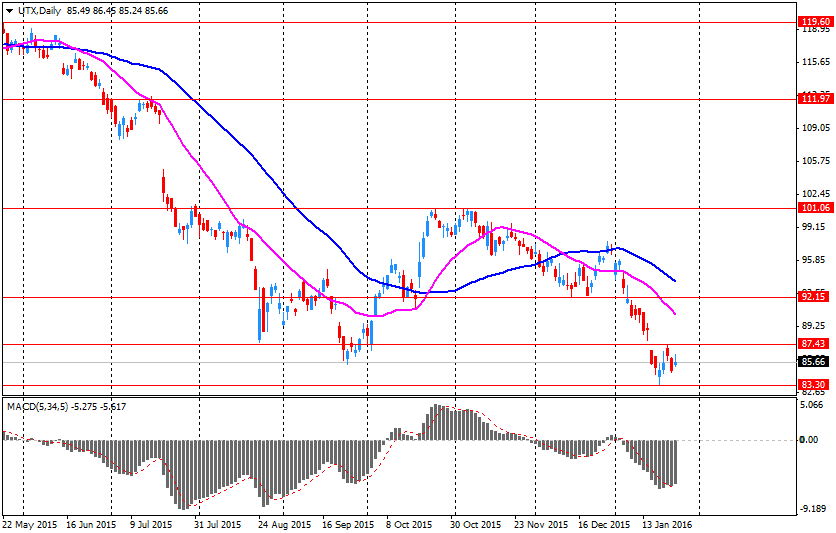Click the 109.05 price axis value

pyautogui.click(x=816, y=128)
